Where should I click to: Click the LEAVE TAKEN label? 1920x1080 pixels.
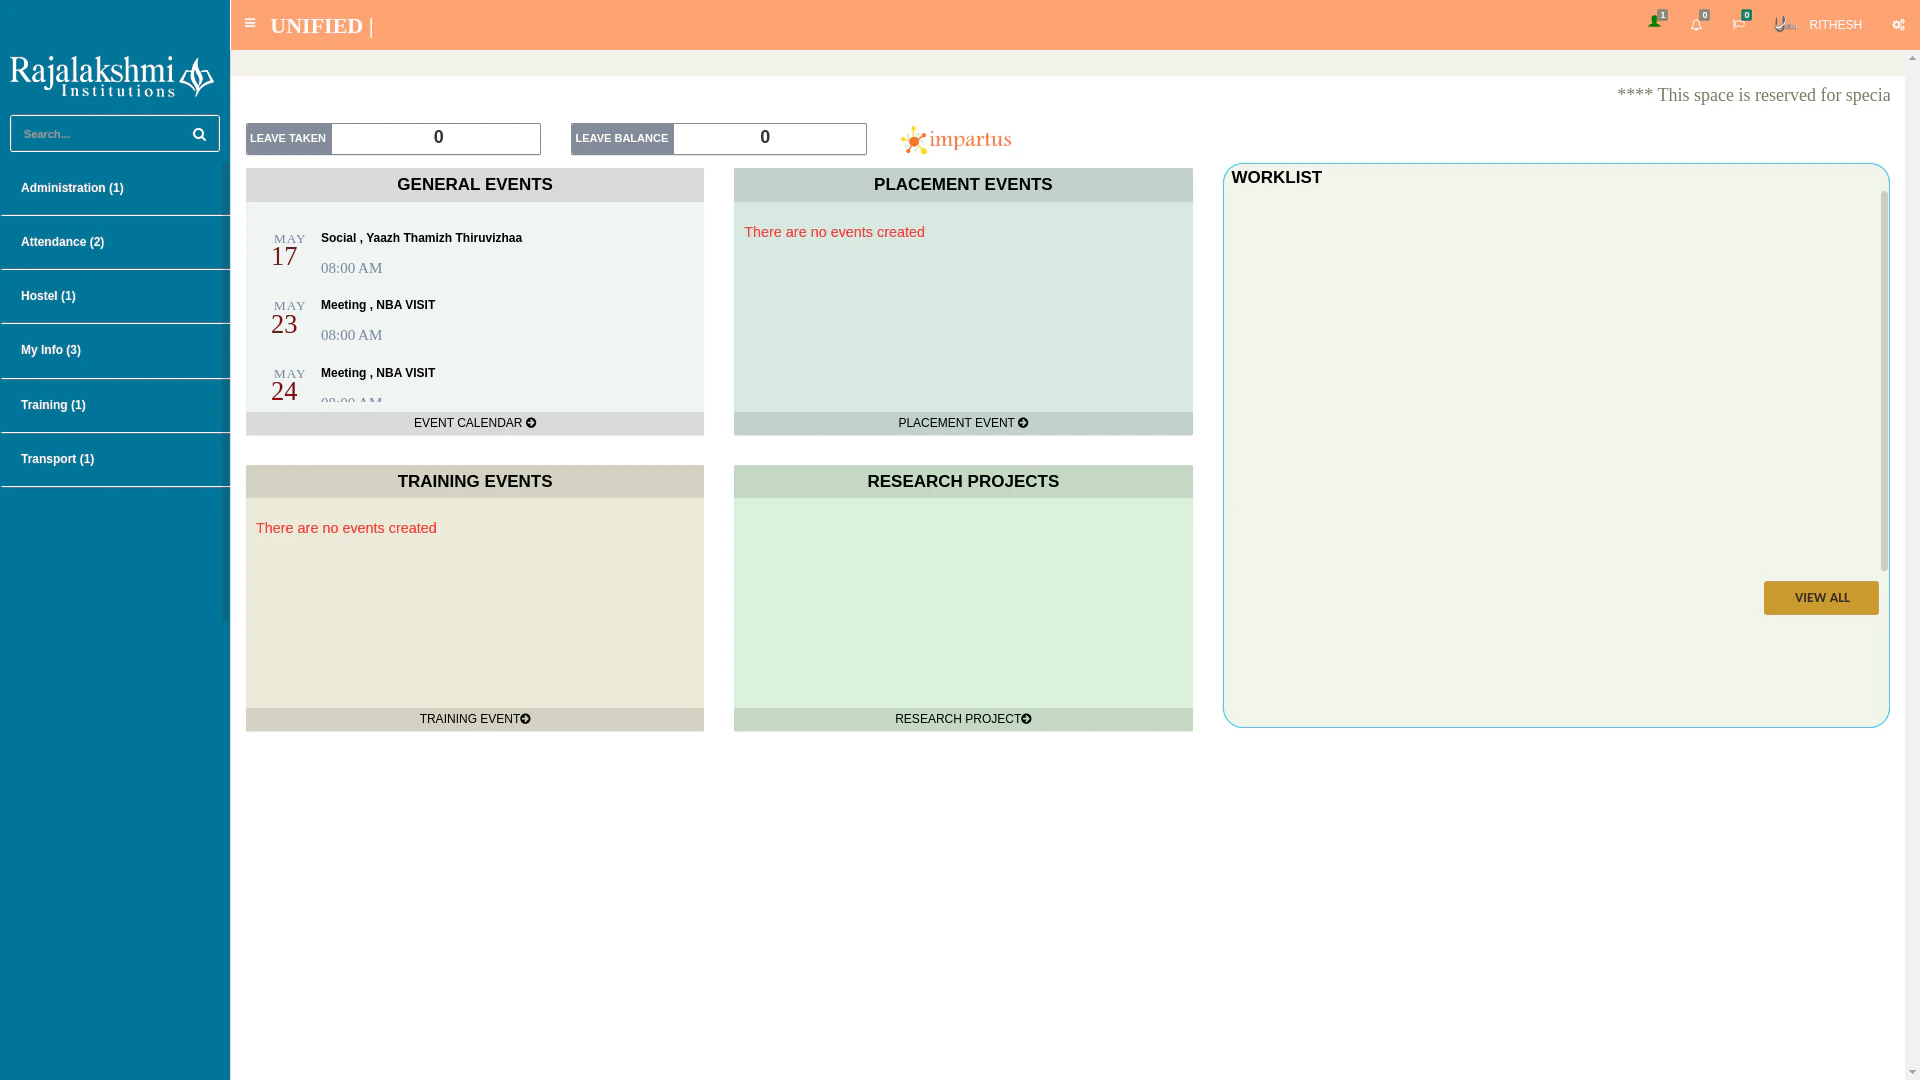tap(288, 139)
